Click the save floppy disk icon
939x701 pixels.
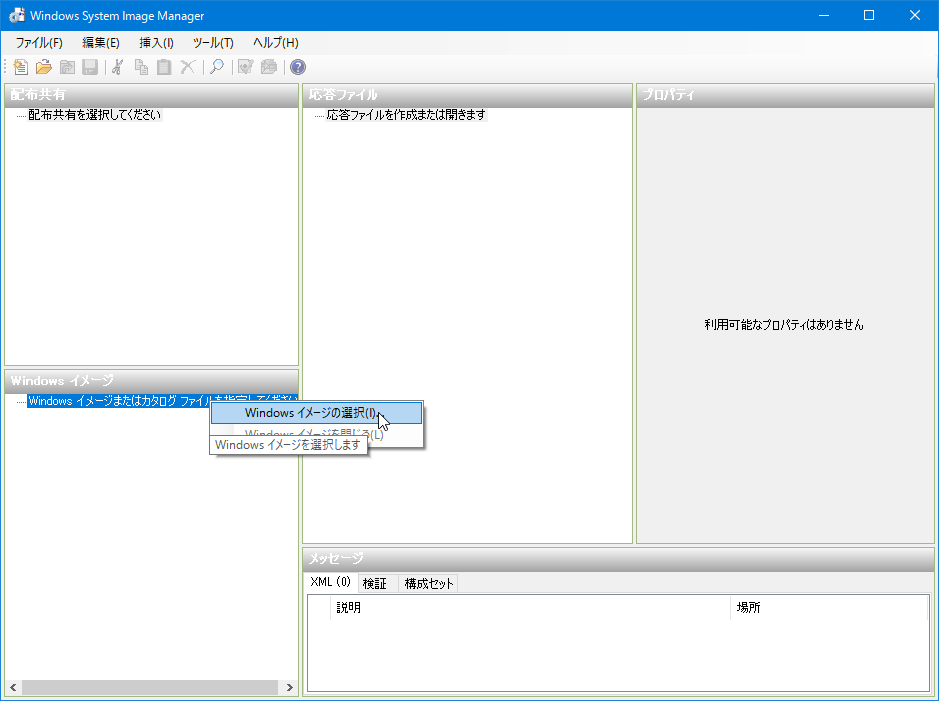90,67
